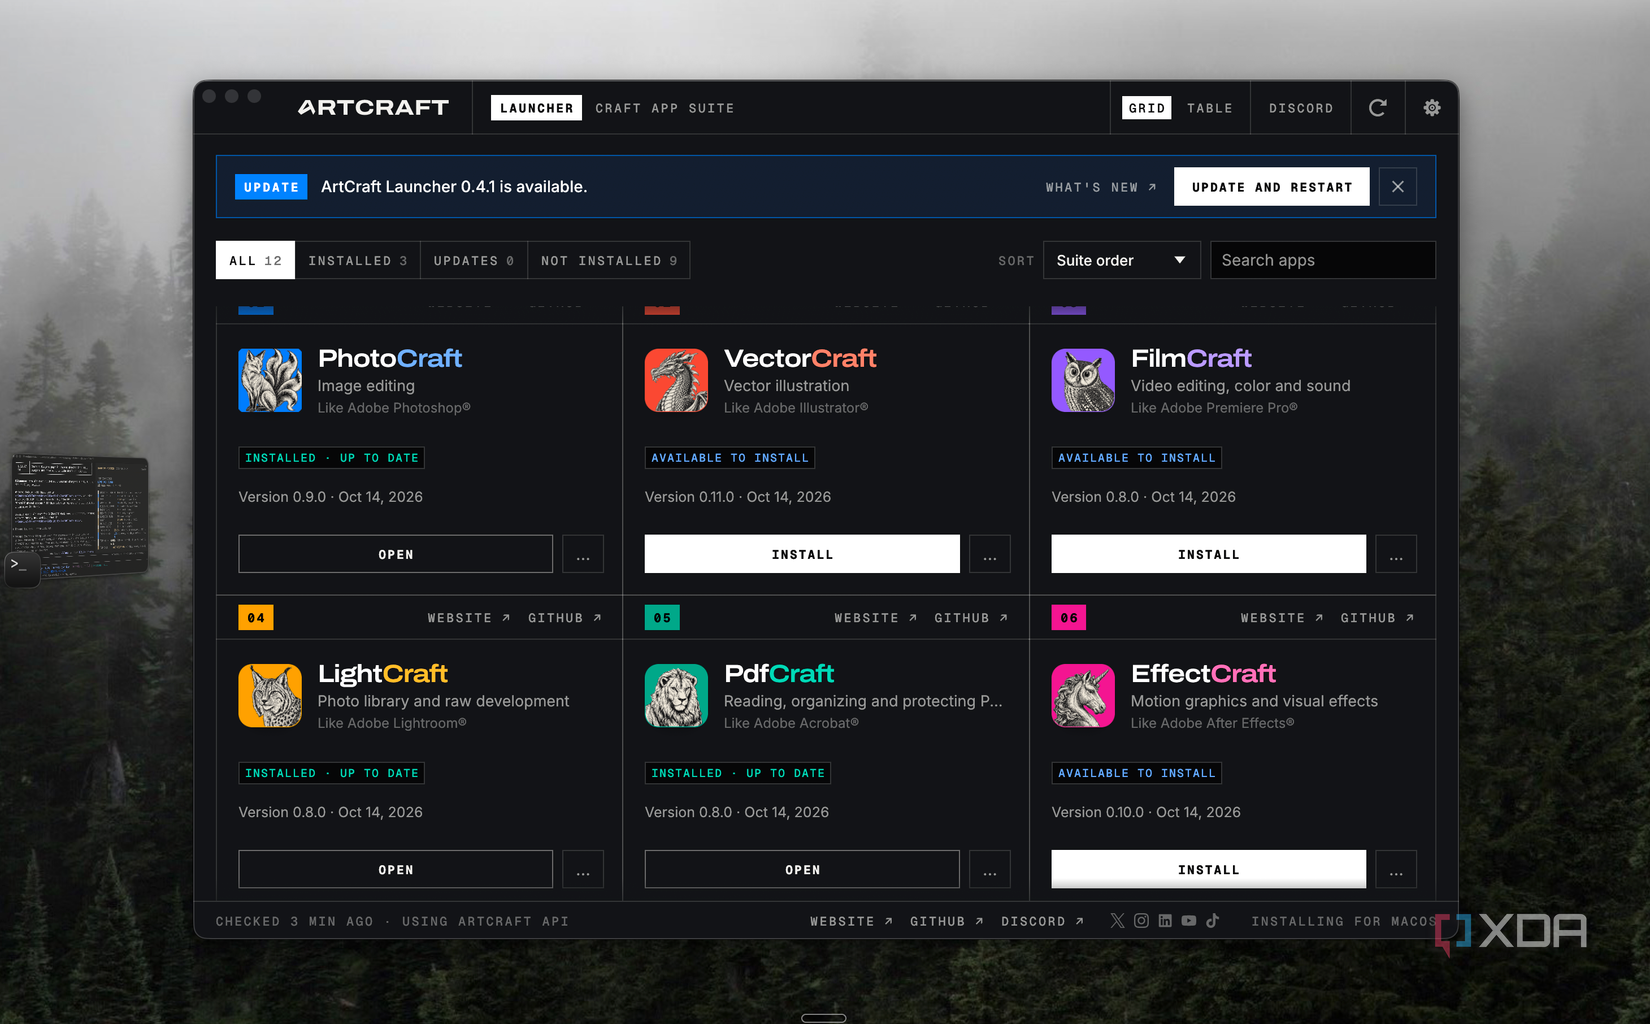Open VectorCraft's more options (...) button
The height and width of the screenshot is (1024, 1650).
click(x=990, y=554)
